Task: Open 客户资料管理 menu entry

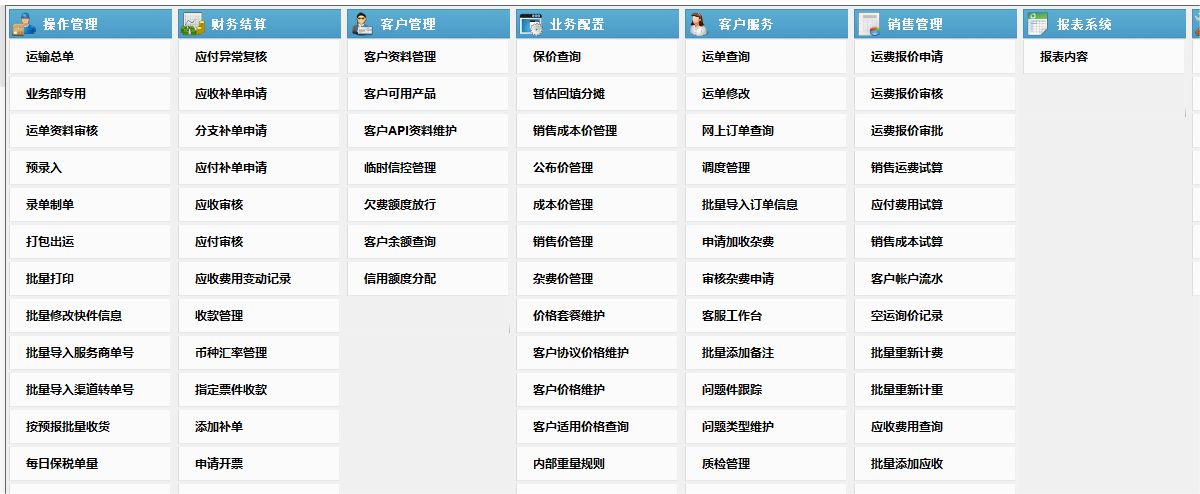Action: (x=400, y=57)
